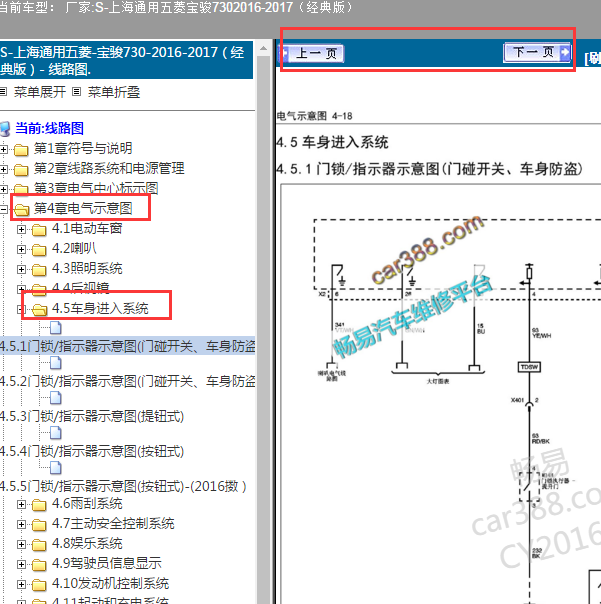Click the 4.7主动安全控制系统 folder icon
601x604 pixels.
(x=39, y=525)
